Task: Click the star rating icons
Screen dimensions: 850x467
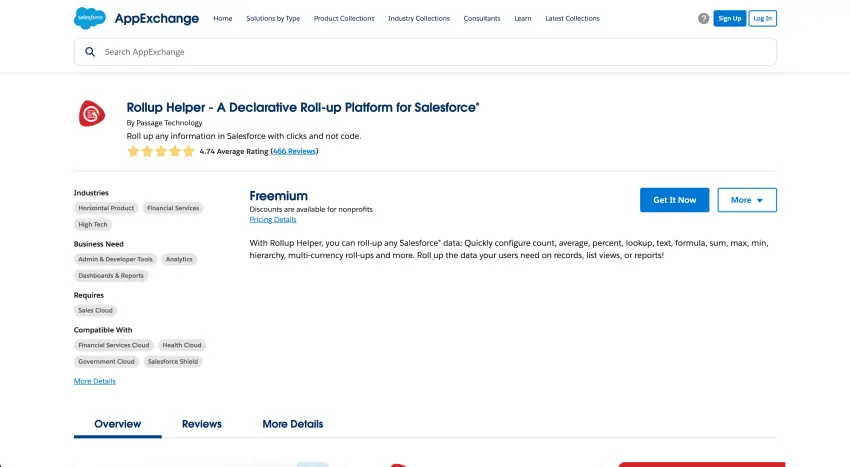Action: click(160, 152)
